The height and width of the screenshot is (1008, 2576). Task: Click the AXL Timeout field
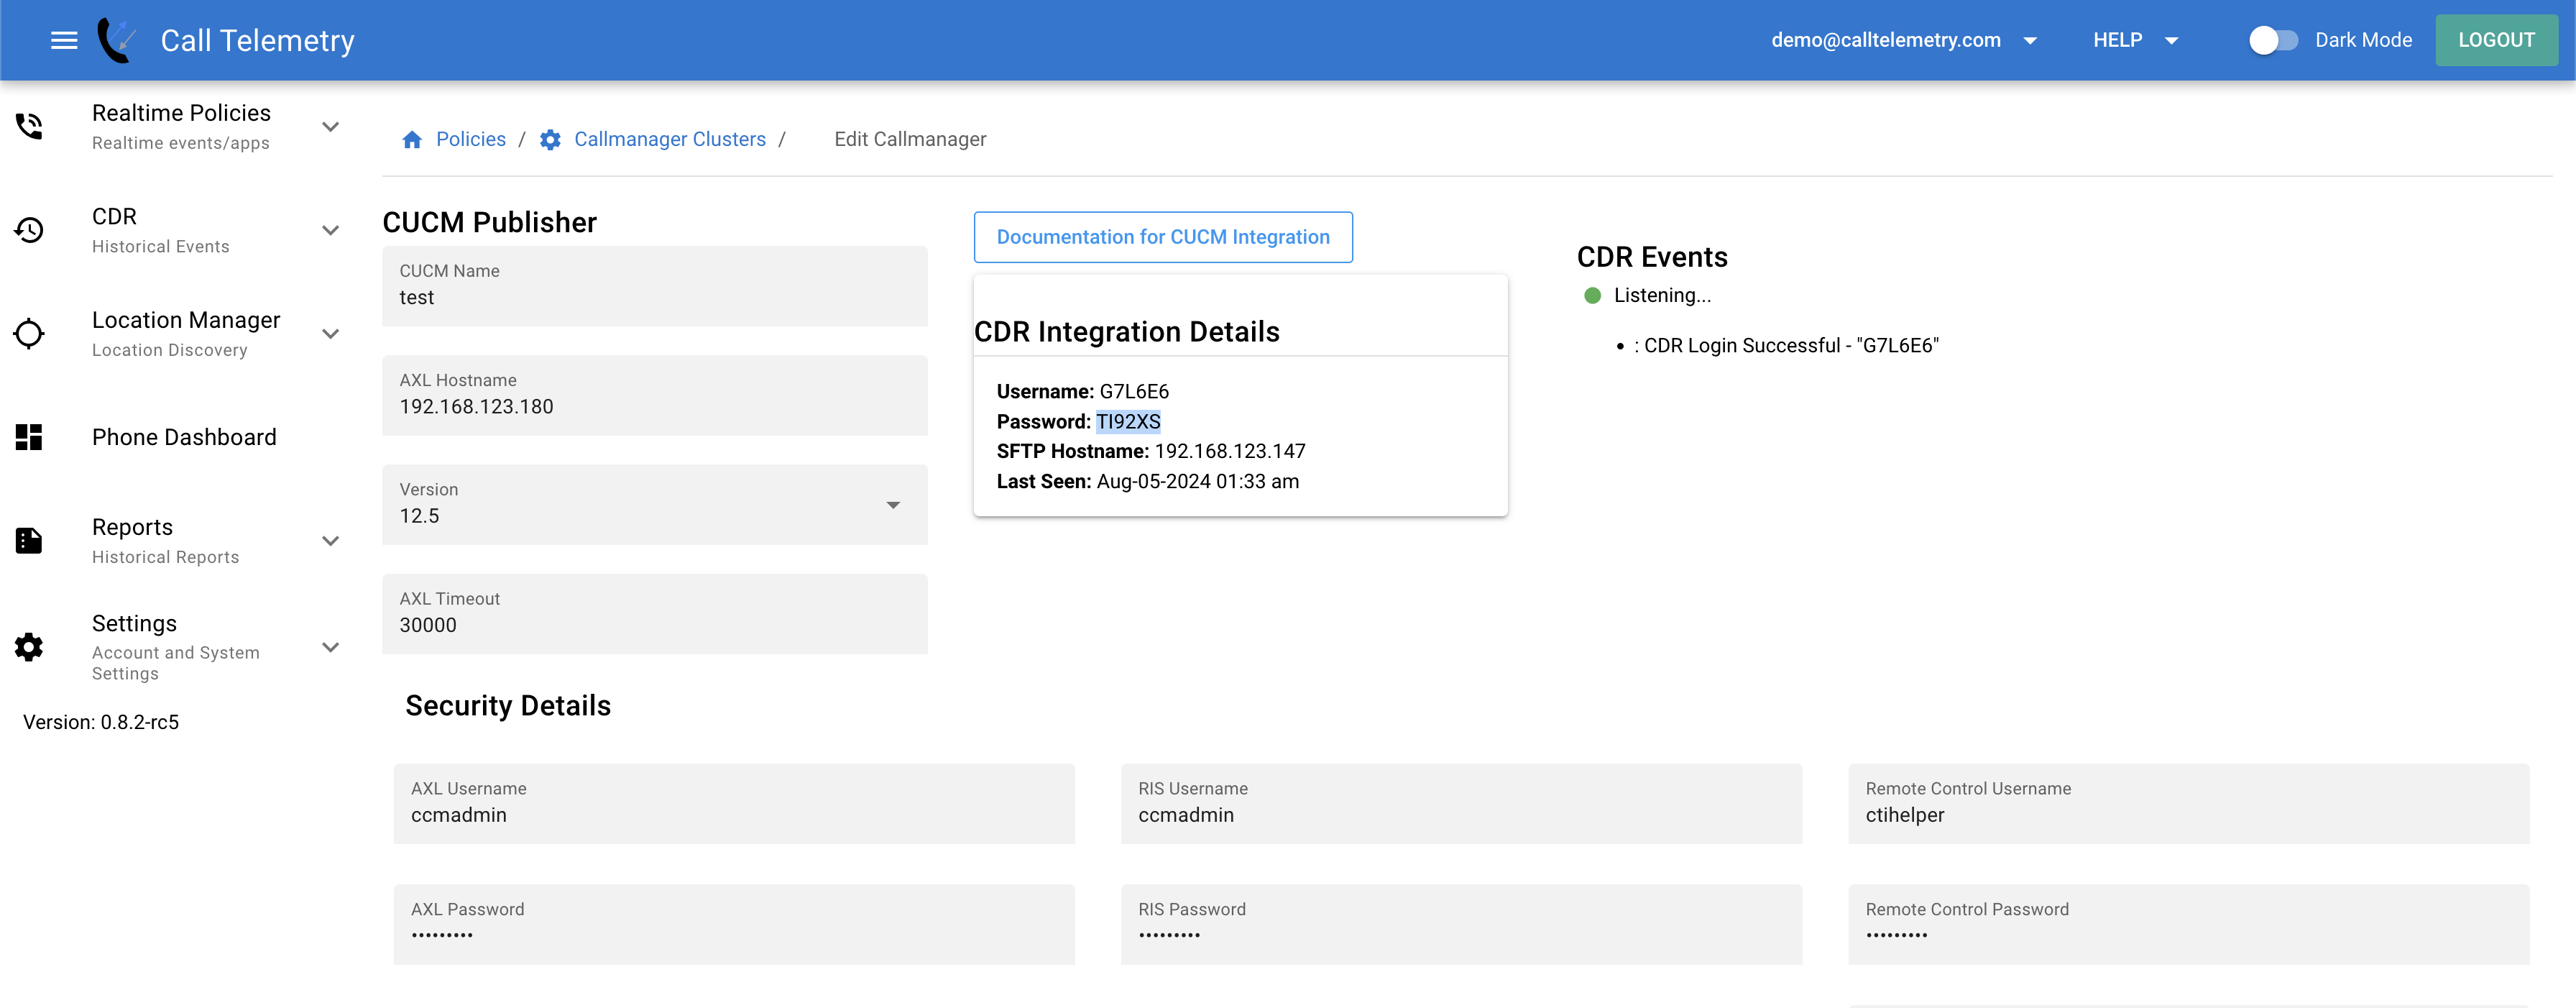(655, 614)
